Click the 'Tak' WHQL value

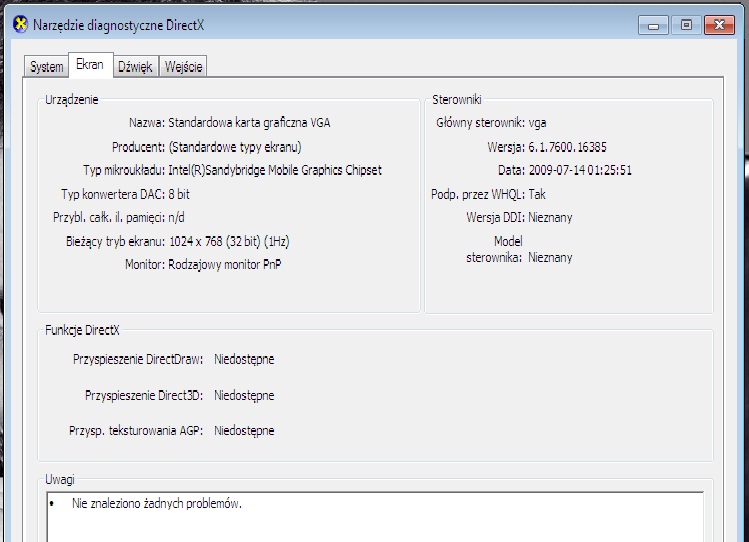(537, 194)
